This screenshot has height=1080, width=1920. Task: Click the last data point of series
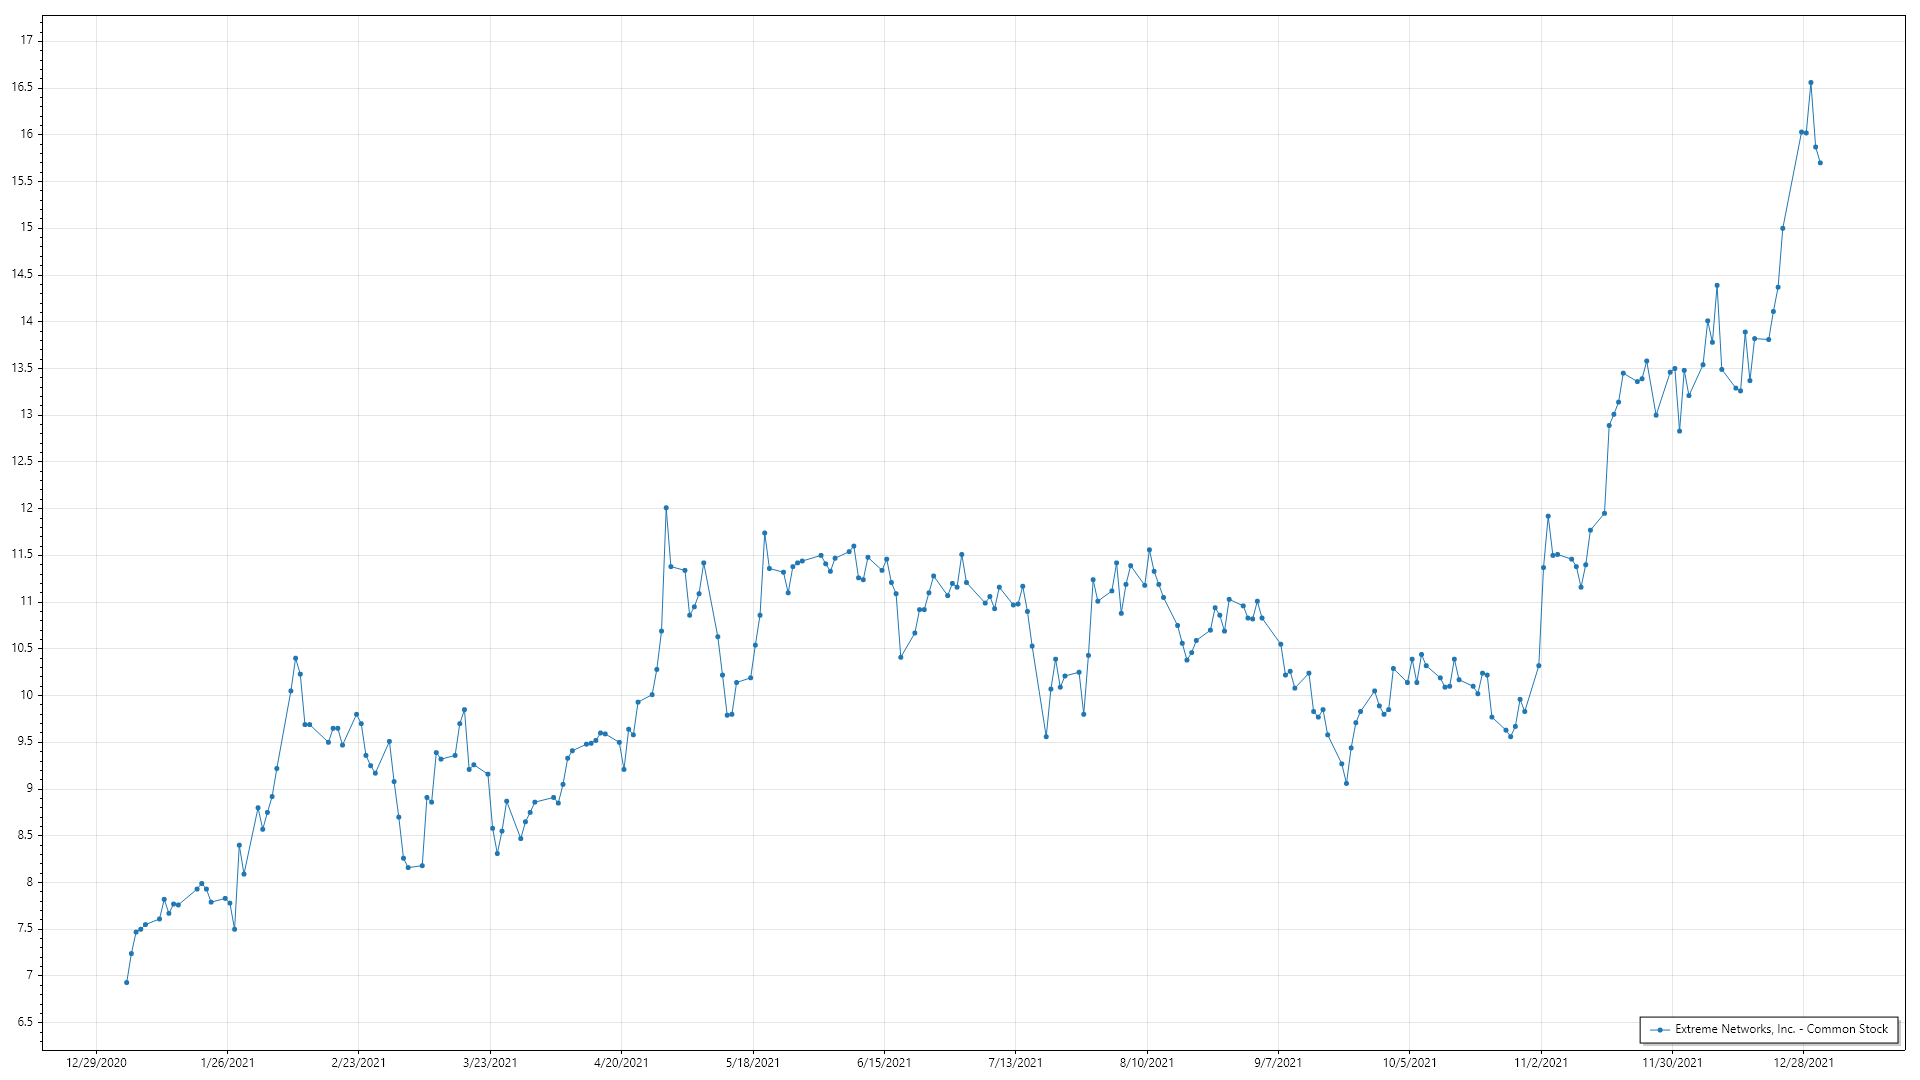[1820, 163]
